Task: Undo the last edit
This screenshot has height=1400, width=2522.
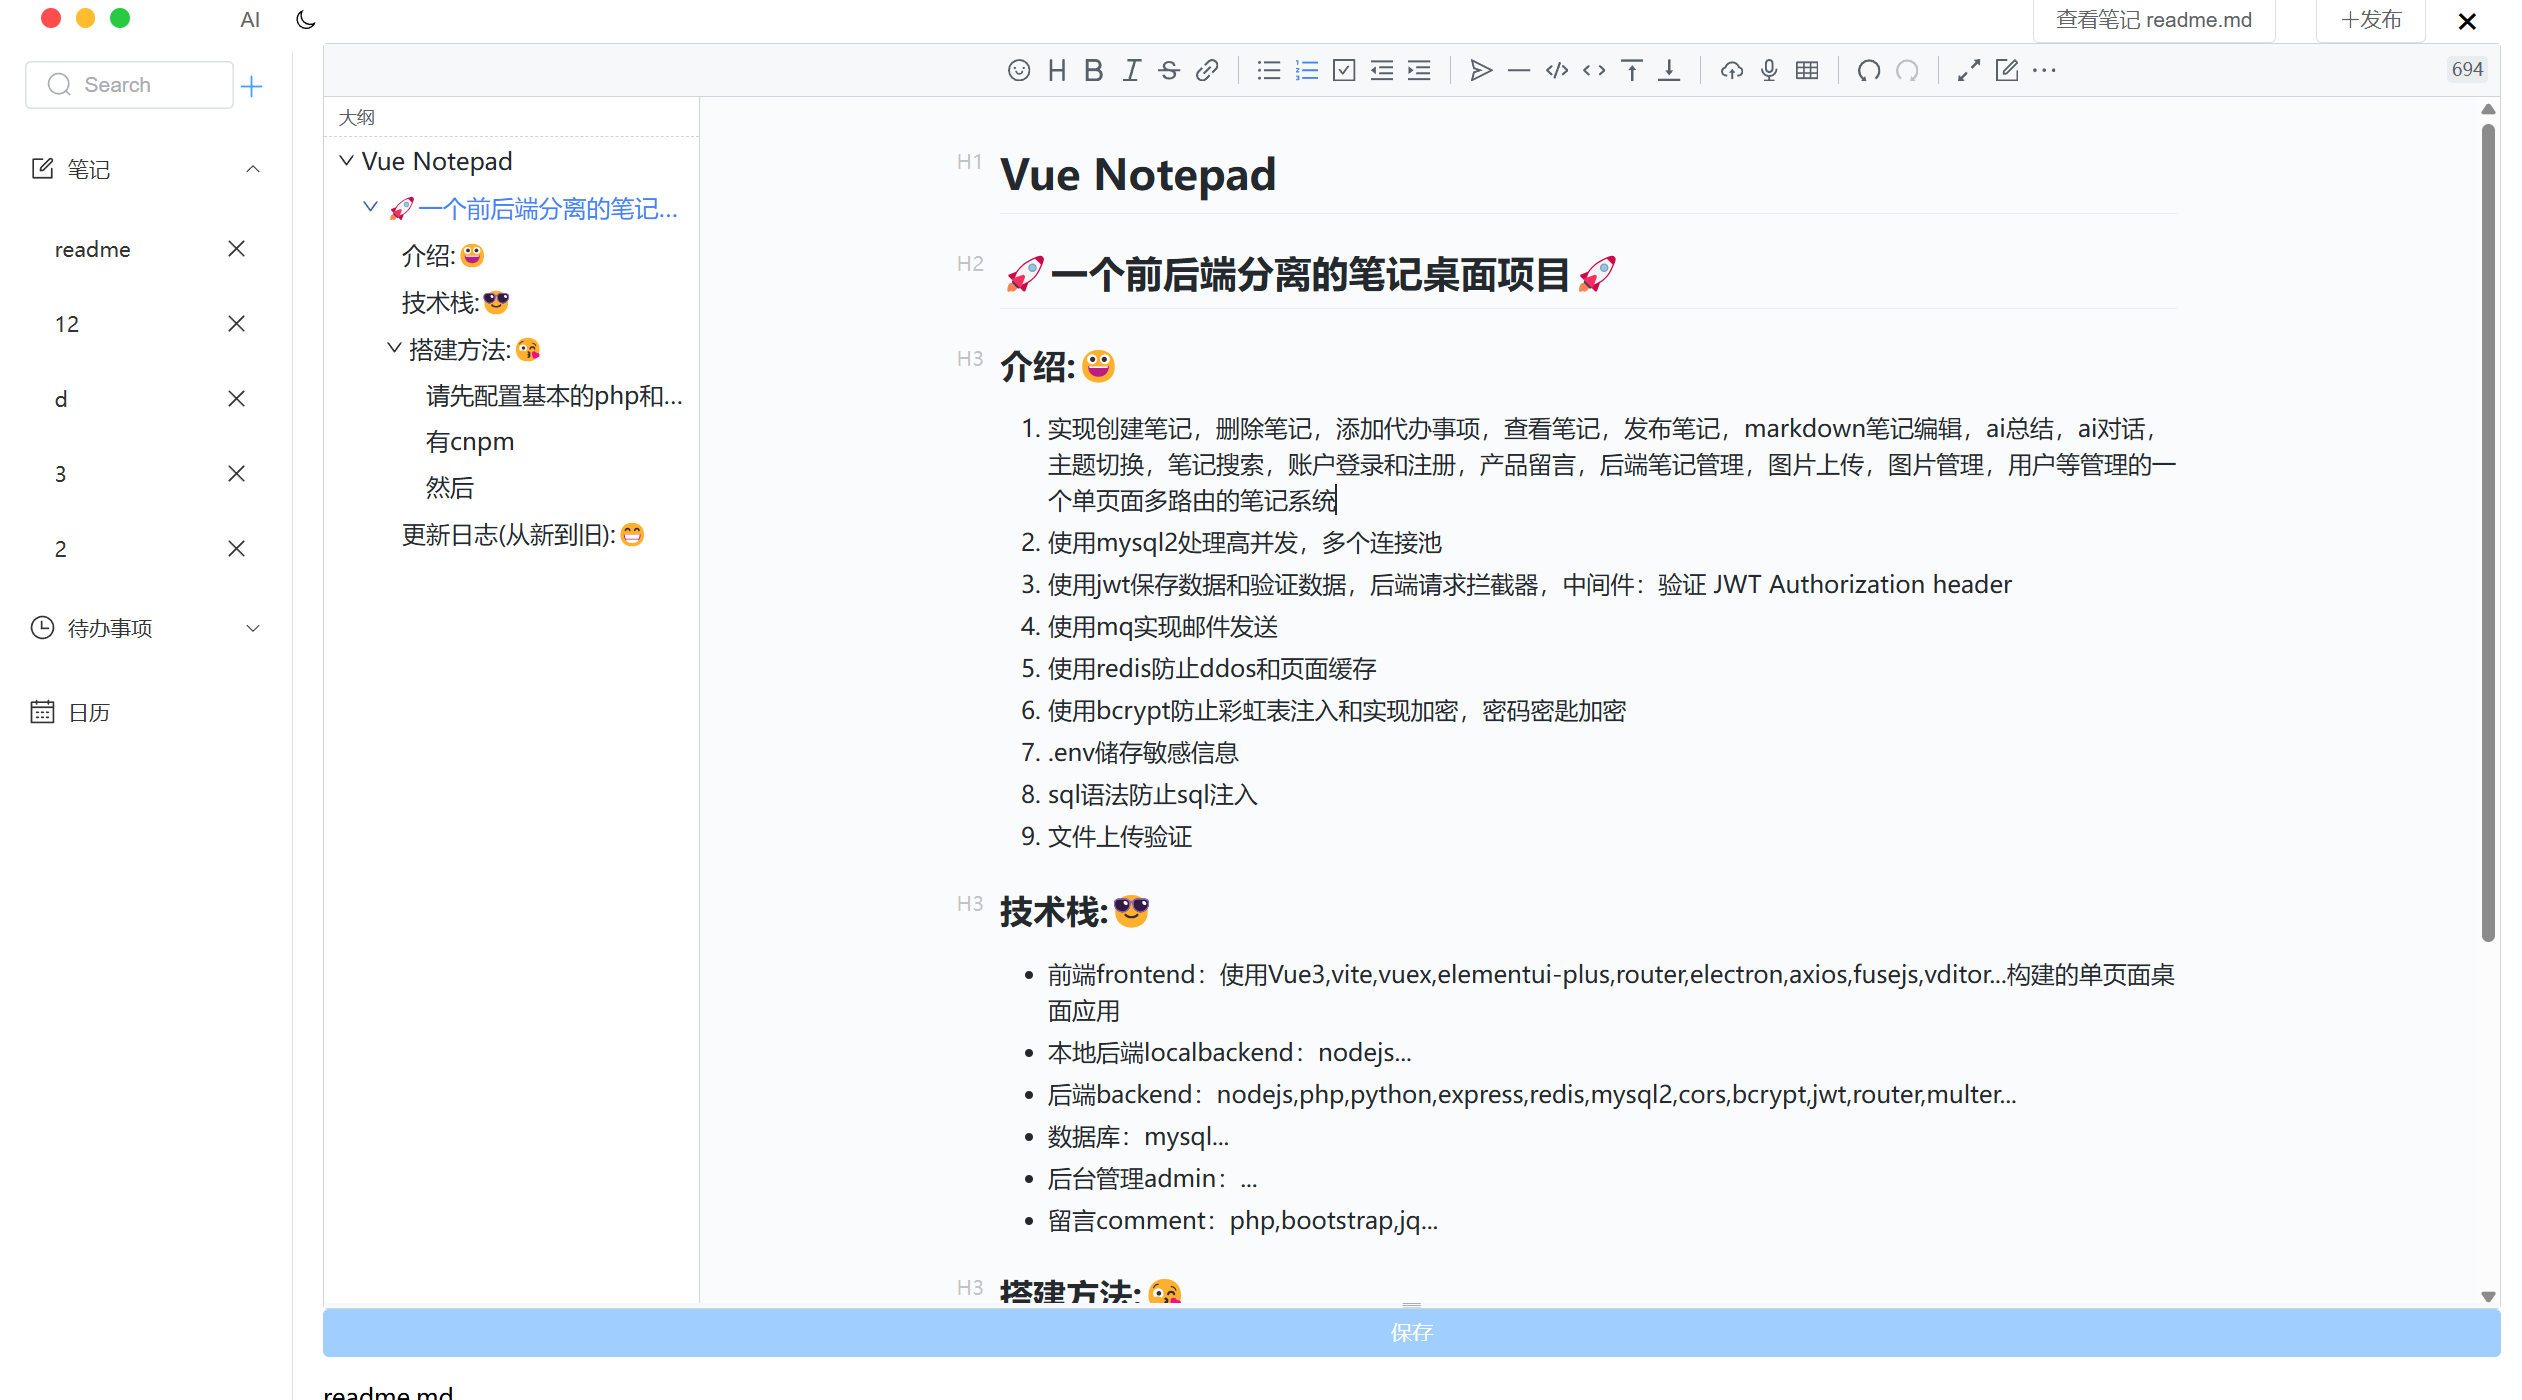Action: click(1868, 70)
